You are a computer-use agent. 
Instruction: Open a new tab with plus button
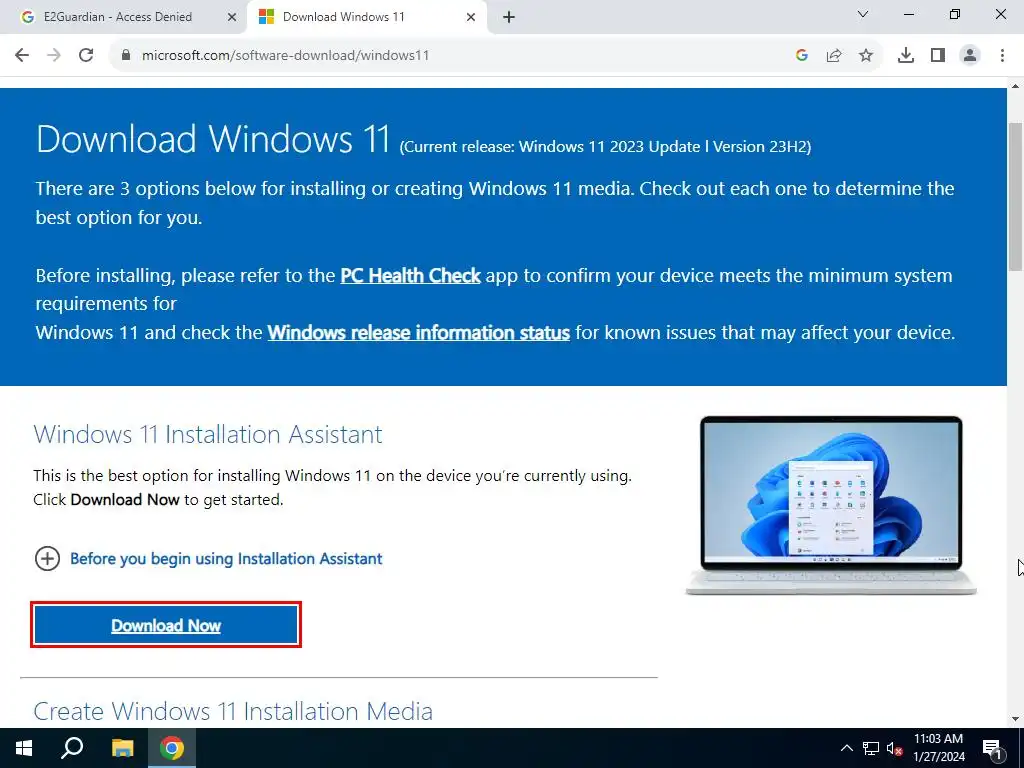[509, 18]
